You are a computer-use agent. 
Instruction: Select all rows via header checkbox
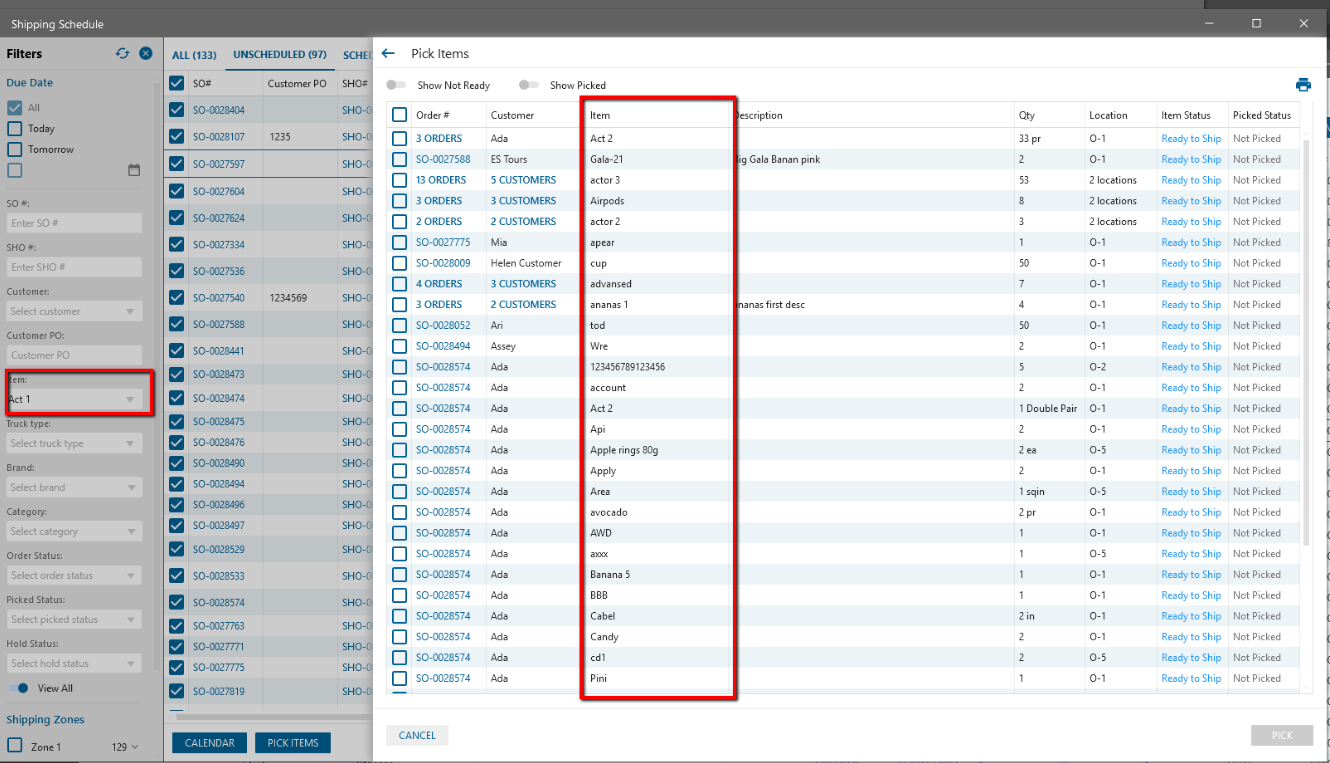pyautogui.click(x=399, y=115)
